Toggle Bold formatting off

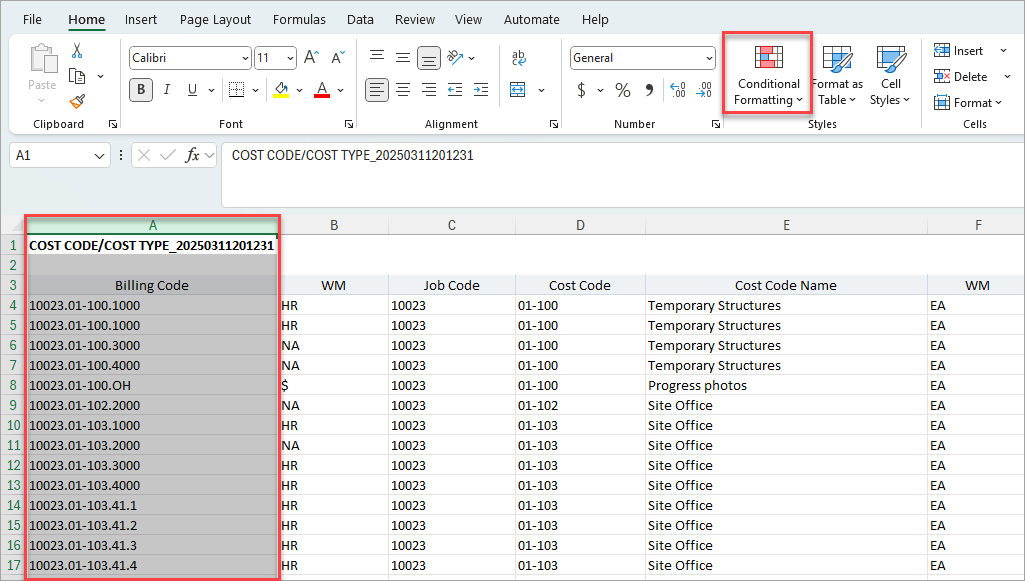[141, 90]
